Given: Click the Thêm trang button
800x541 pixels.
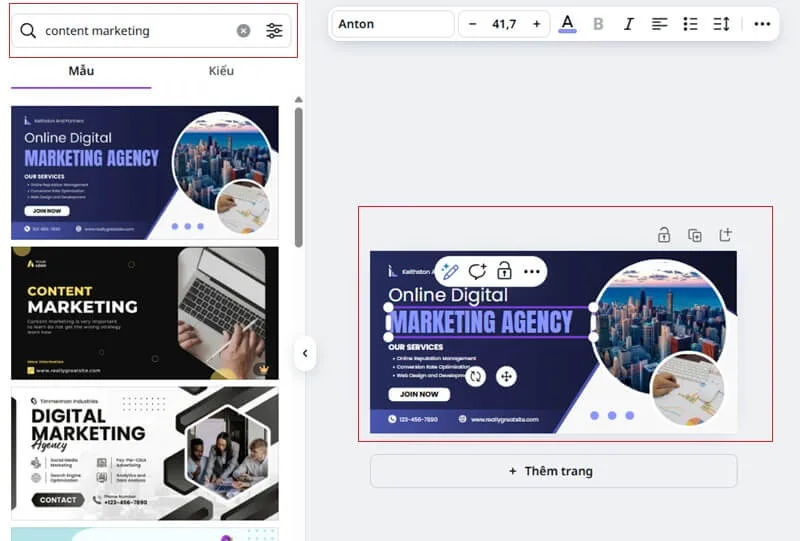Looking at the screenshot, I should coord(554,471).
